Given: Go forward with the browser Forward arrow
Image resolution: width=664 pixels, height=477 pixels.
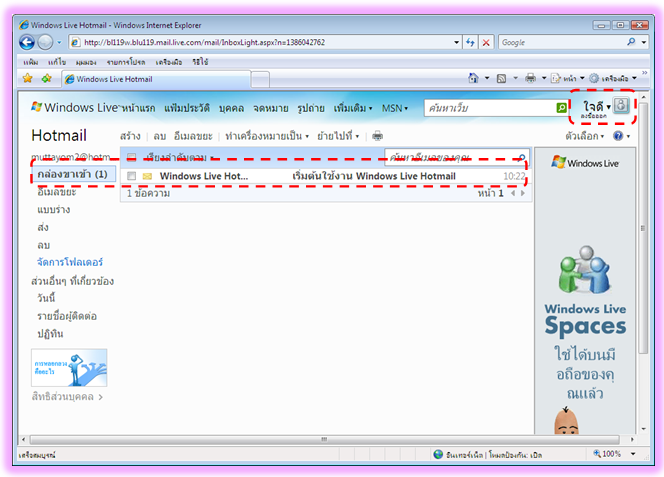Looking at the screenshot, I should pos(45,42).
